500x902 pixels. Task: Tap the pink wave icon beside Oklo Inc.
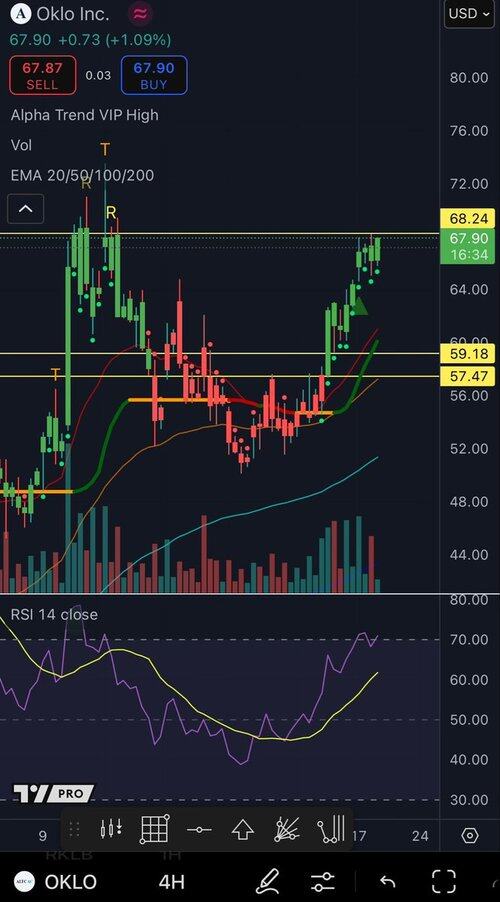(140, 14)
